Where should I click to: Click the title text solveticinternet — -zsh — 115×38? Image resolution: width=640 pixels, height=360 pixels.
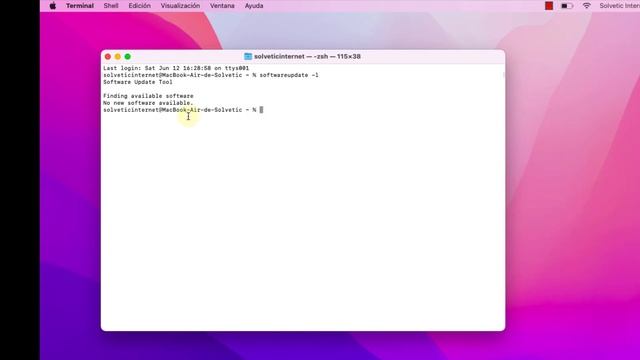coord(307,56)
